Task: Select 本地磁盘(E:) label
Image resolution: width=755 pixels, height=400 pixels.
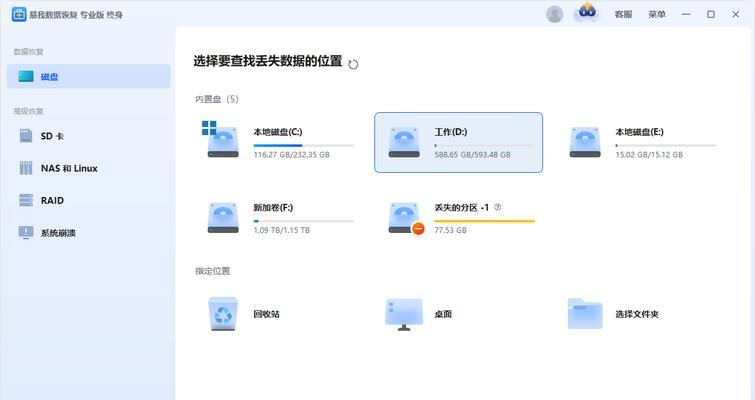Action: click(x=639, y=132)
